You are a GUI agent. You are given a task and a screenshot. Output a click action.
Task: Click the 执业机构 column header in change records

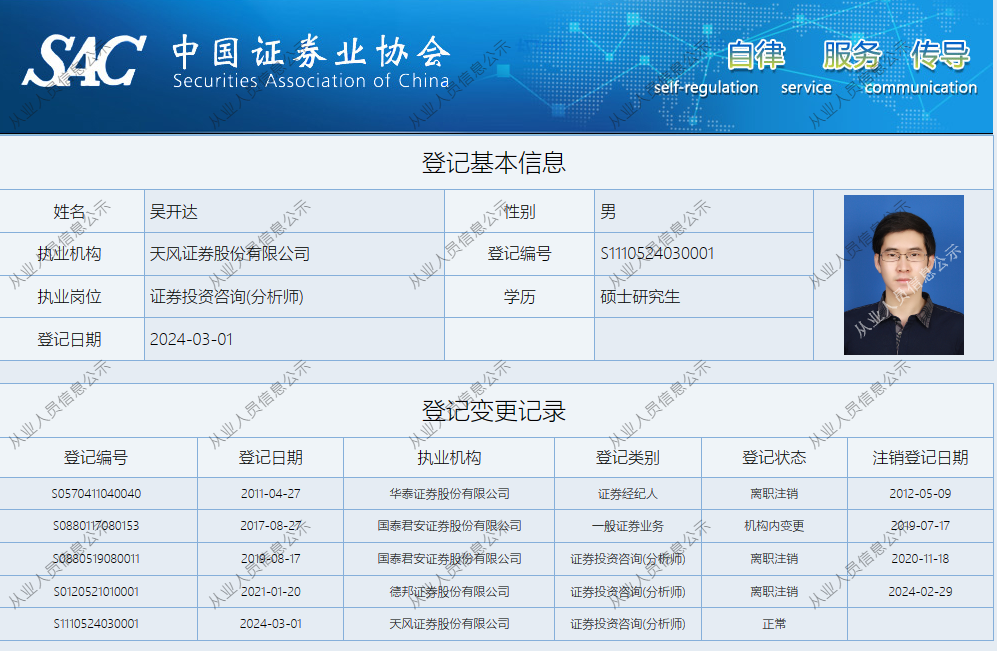point(449,458)
